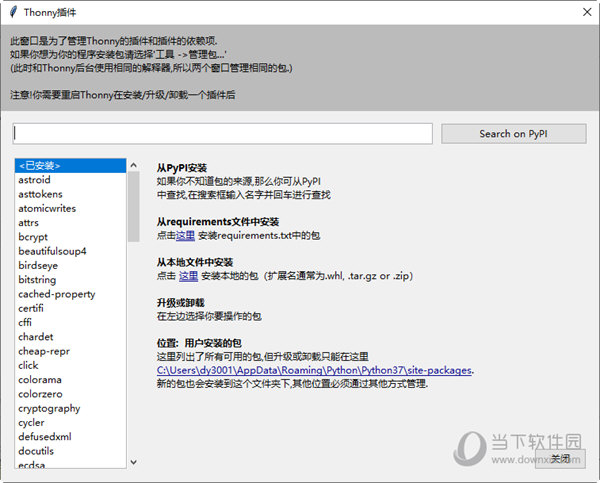This screenshot has height=483, width=600.
Task: Pick defusedxml in the package list
Action: click(70, 437)
